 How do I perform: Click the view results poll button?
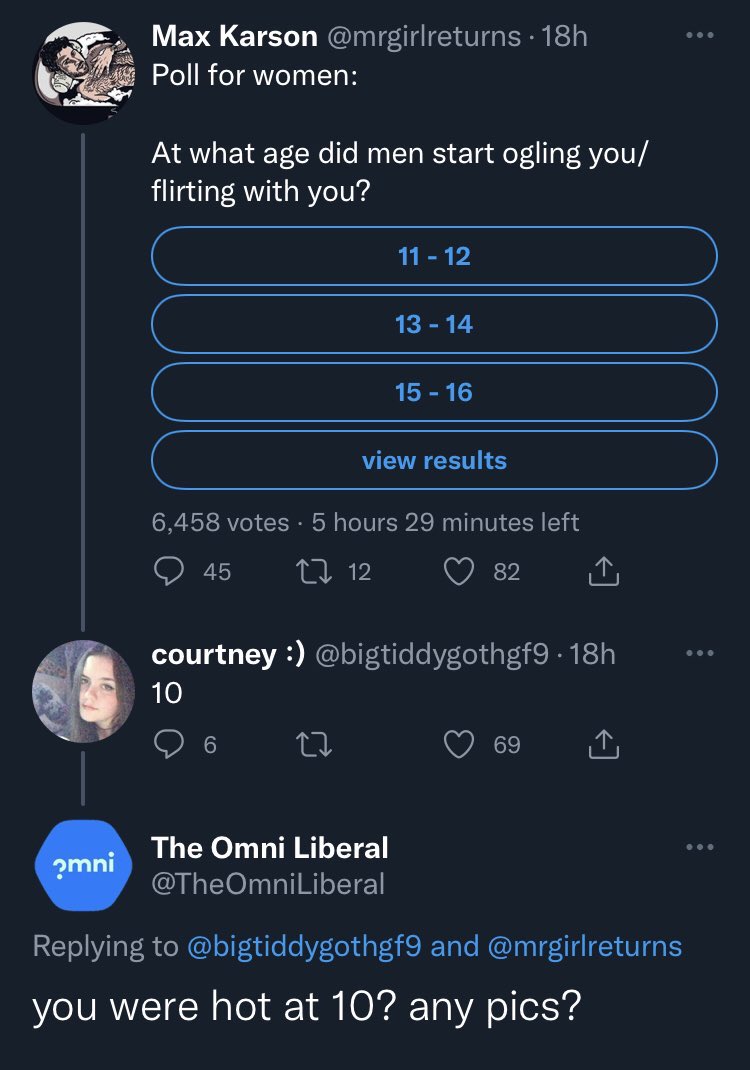tap(434, 461)
